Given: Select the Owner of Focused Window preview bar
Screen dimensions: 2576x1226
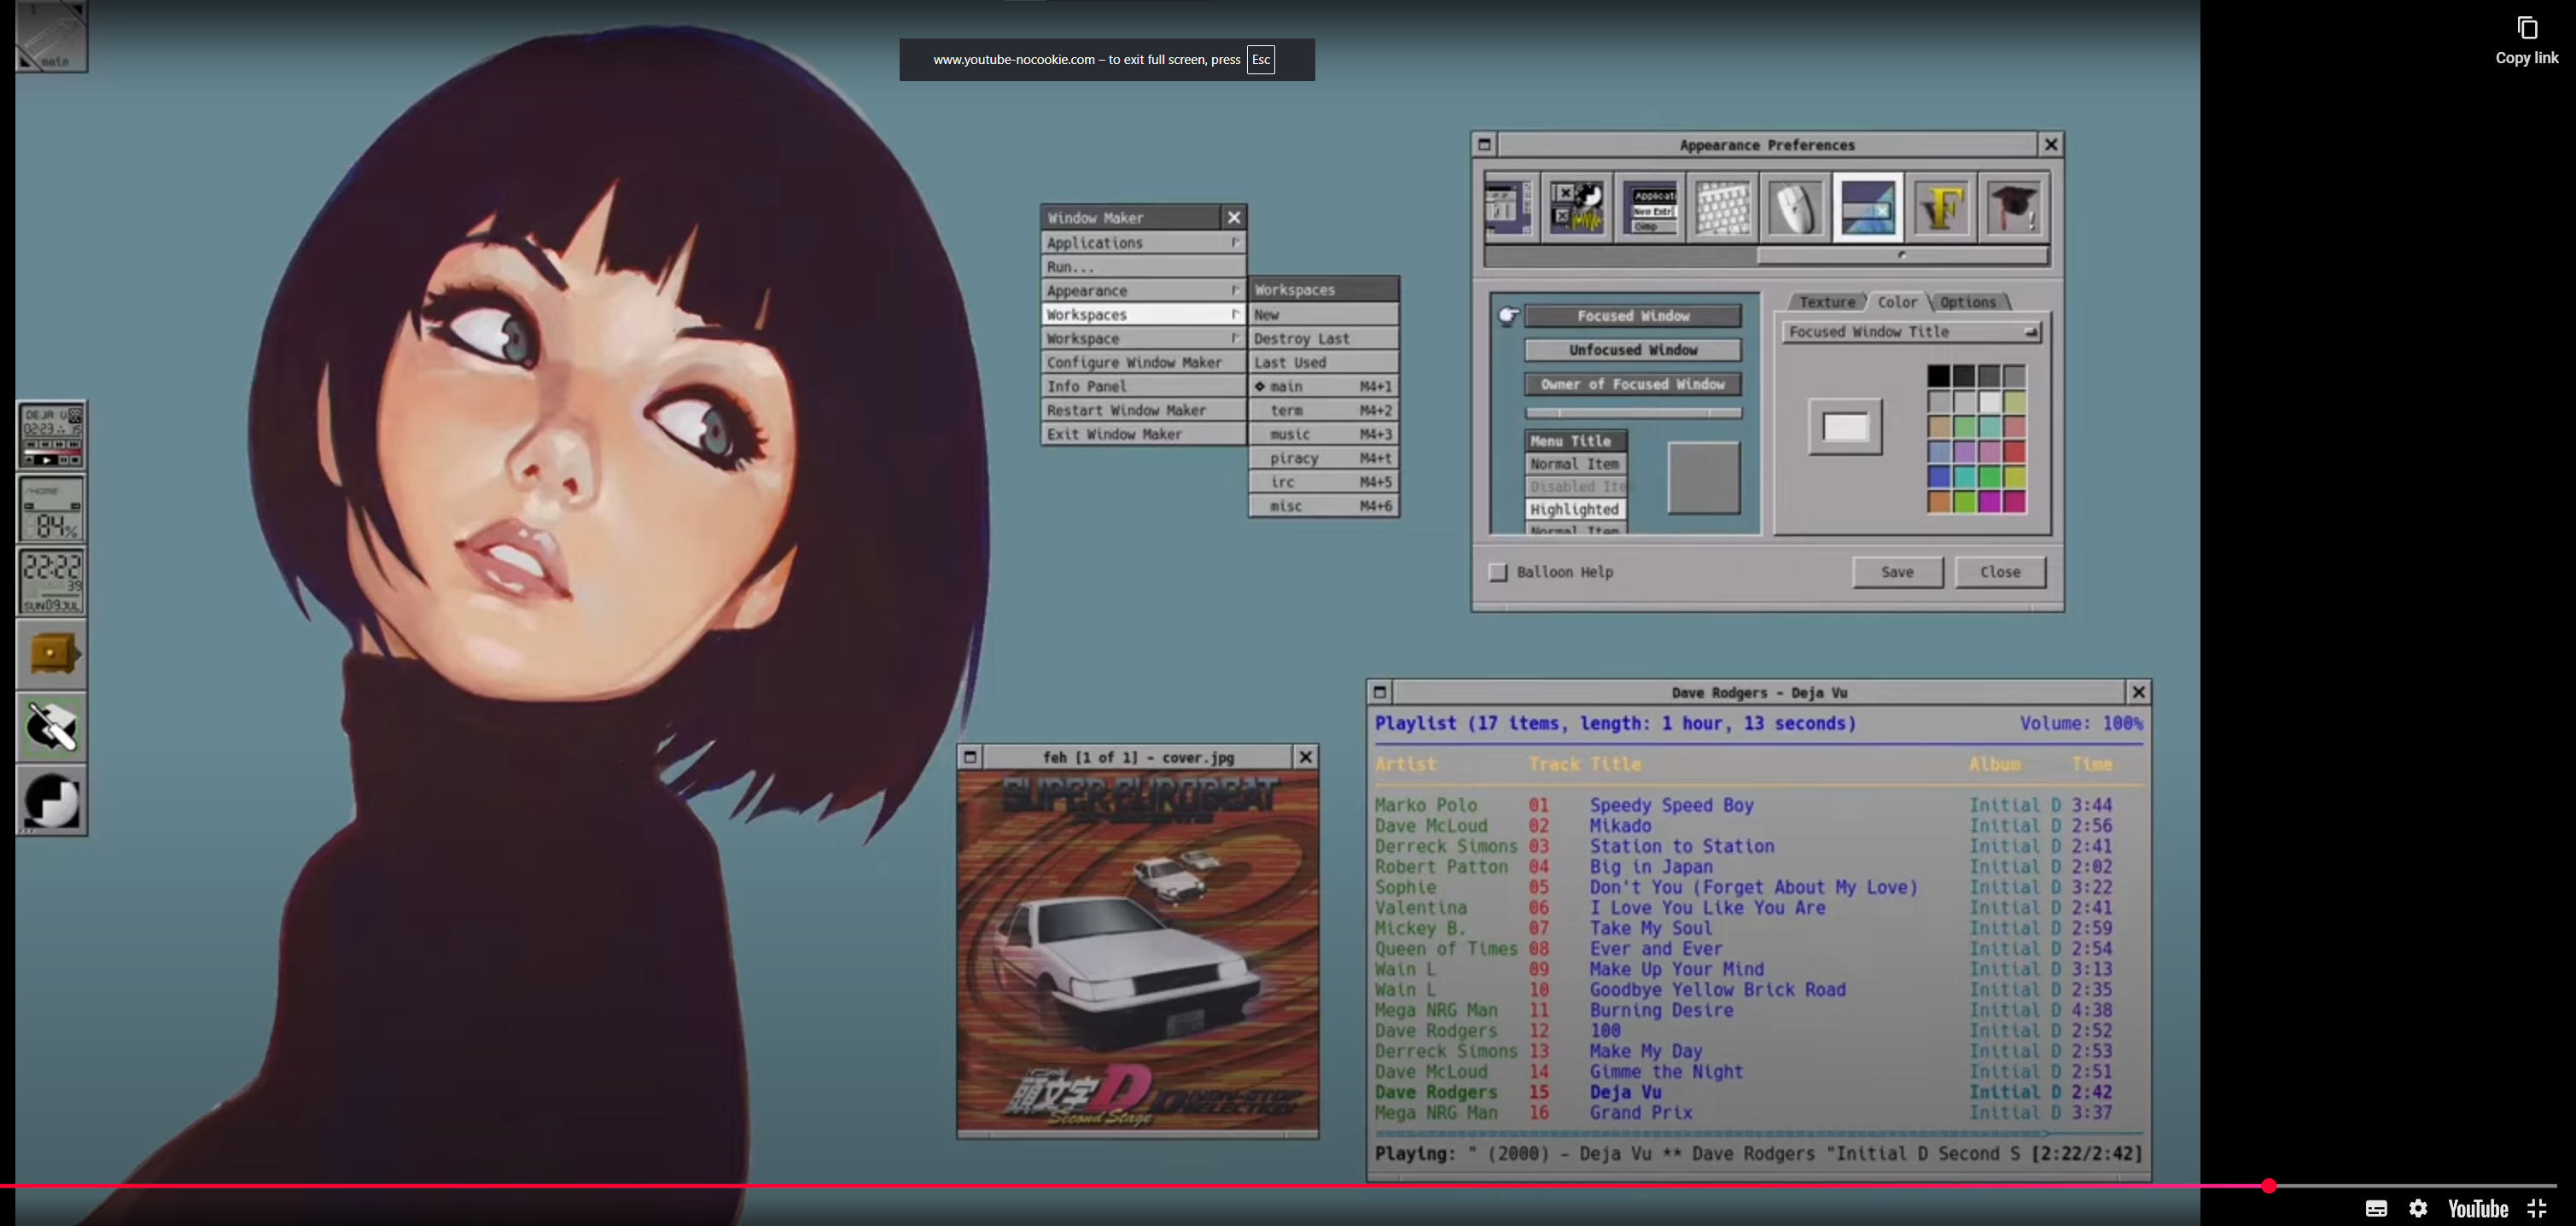Looking at the screenshot, I should click(1633, 384).
